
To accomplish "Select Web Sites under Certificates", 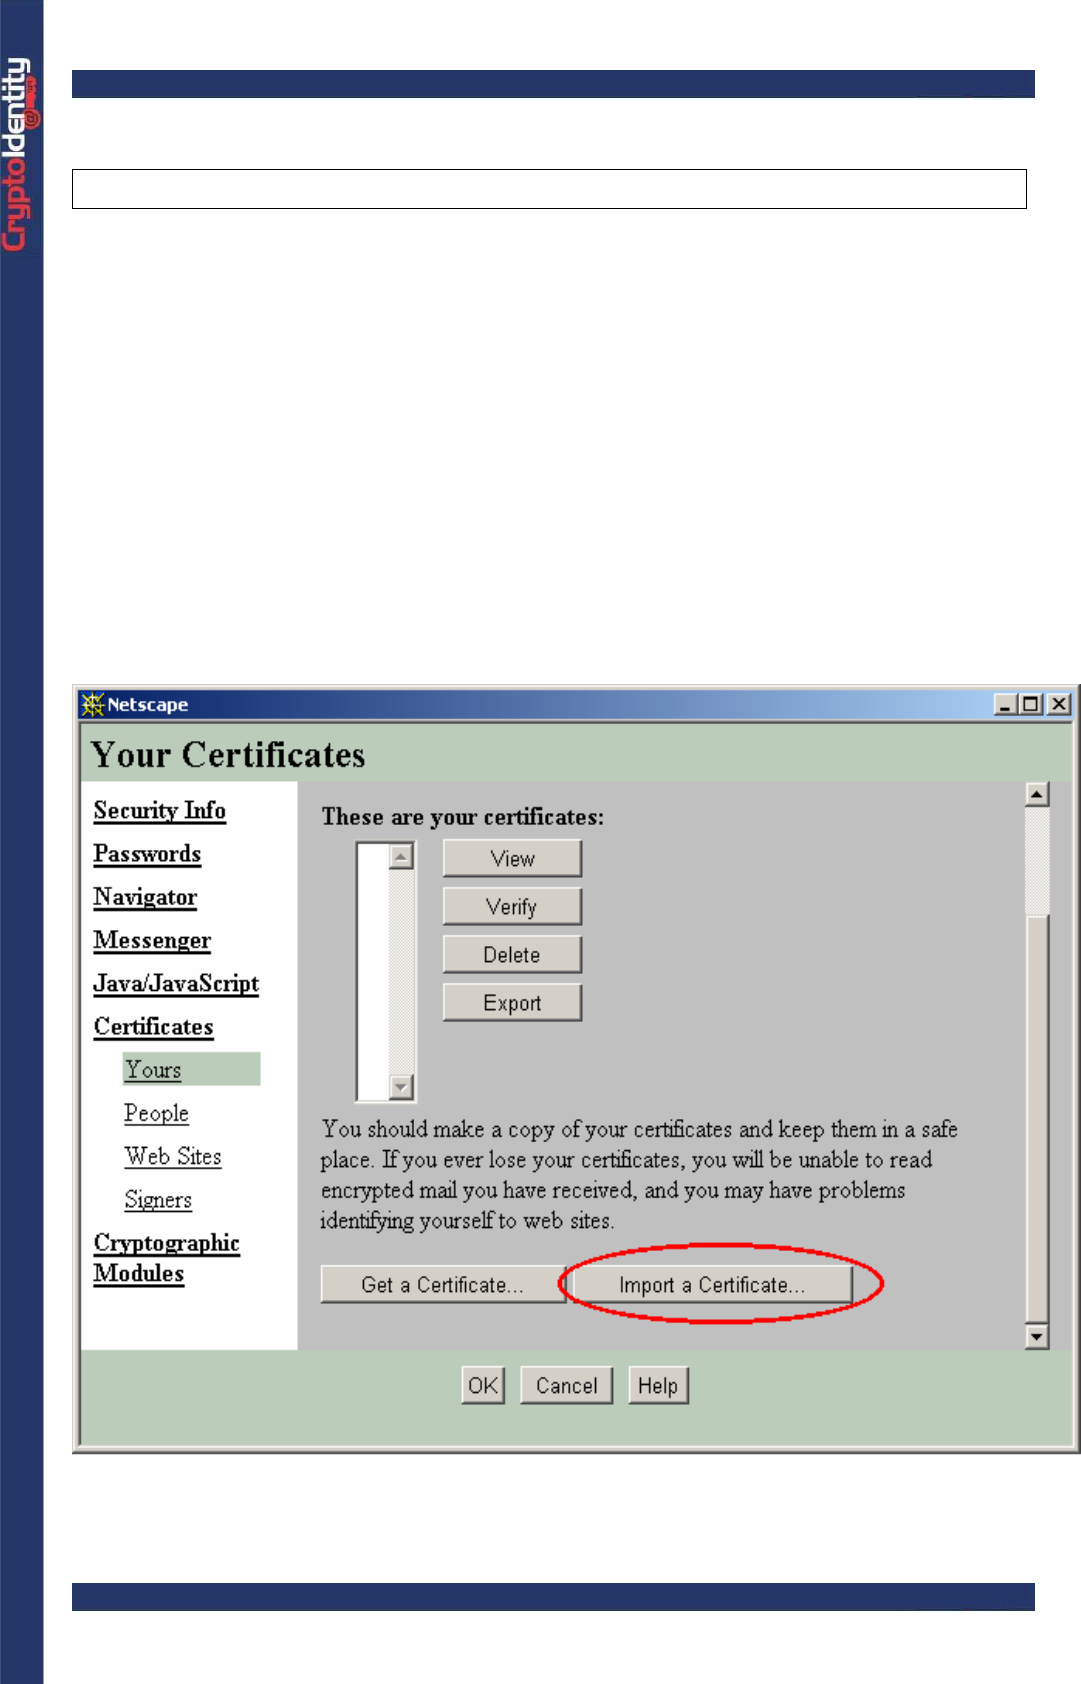I will point(173,1157).
